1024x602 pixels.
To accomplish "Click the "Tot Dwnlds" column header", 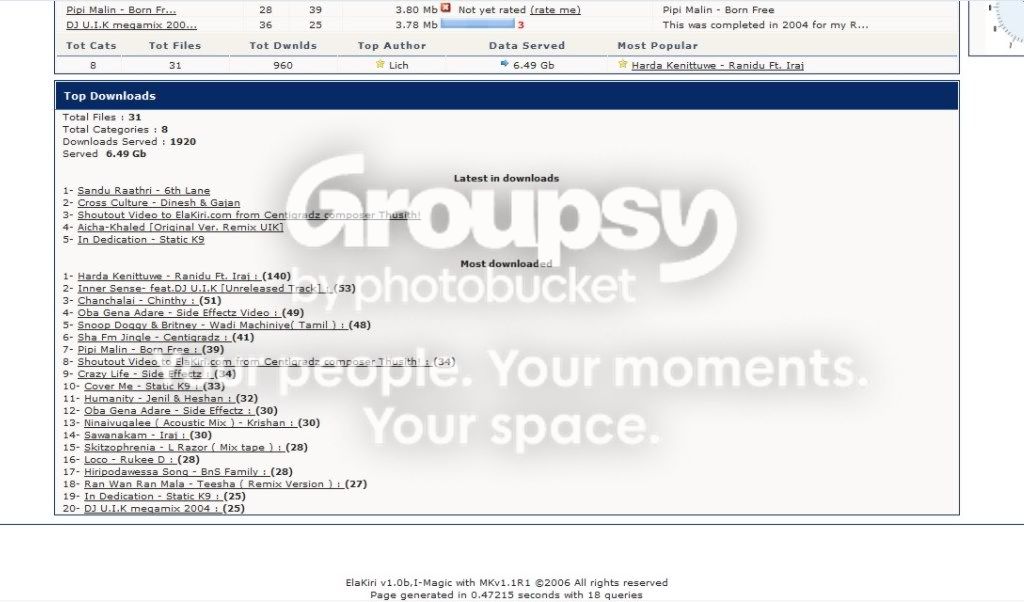I will coord(283,46).
